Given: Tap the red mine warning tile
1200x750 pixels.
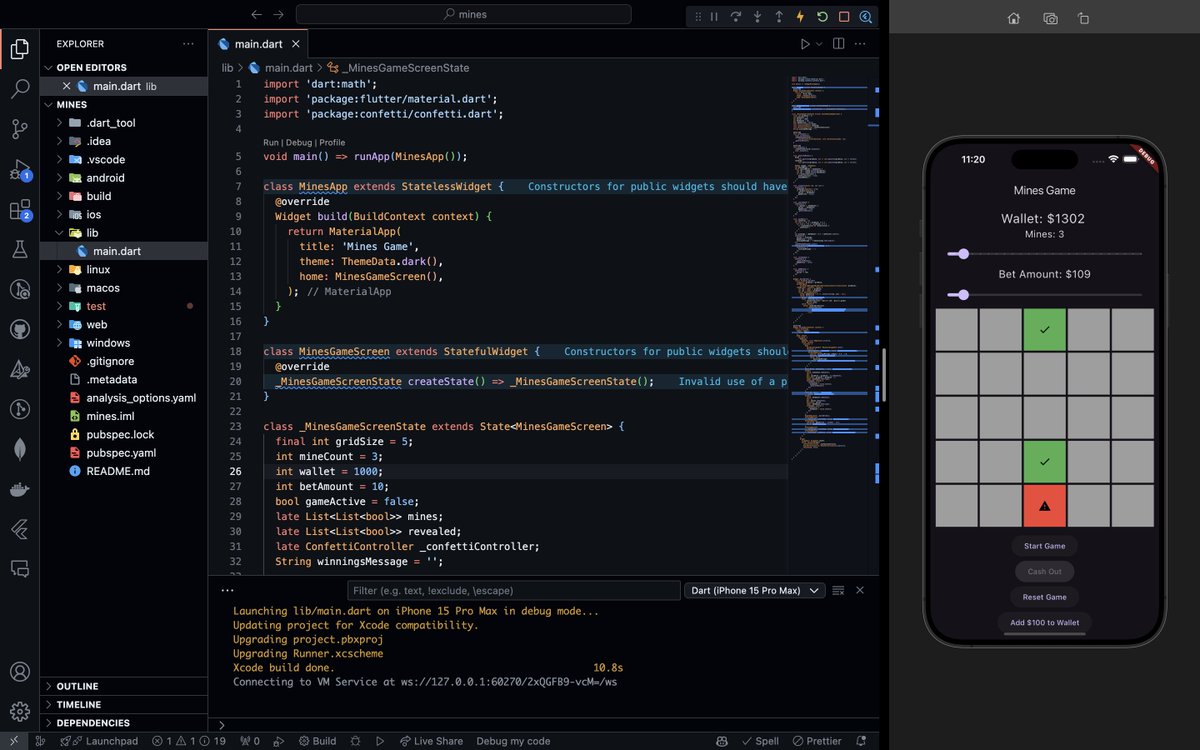Looking at the screenshot, I should pos(1044,506).
